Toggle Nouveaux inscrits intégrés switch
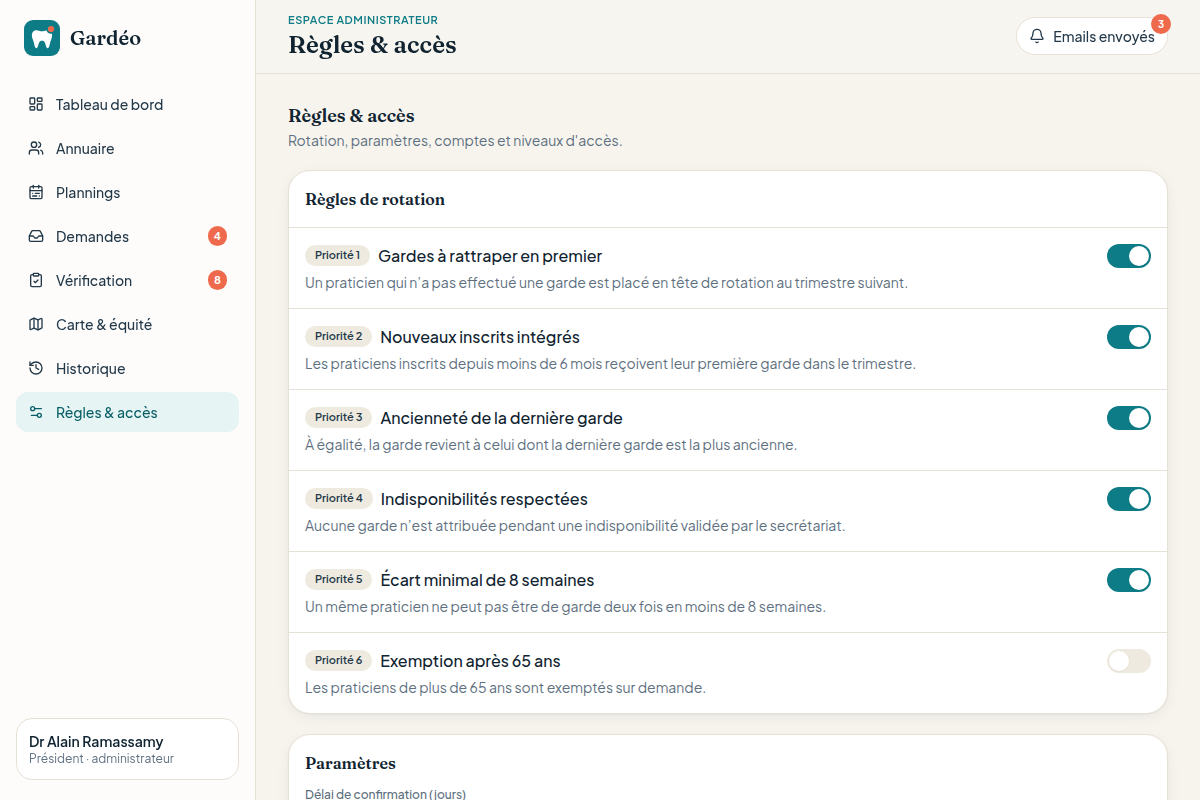The height and width of the screenshot is (800, 1200). tap(1129, 337)
